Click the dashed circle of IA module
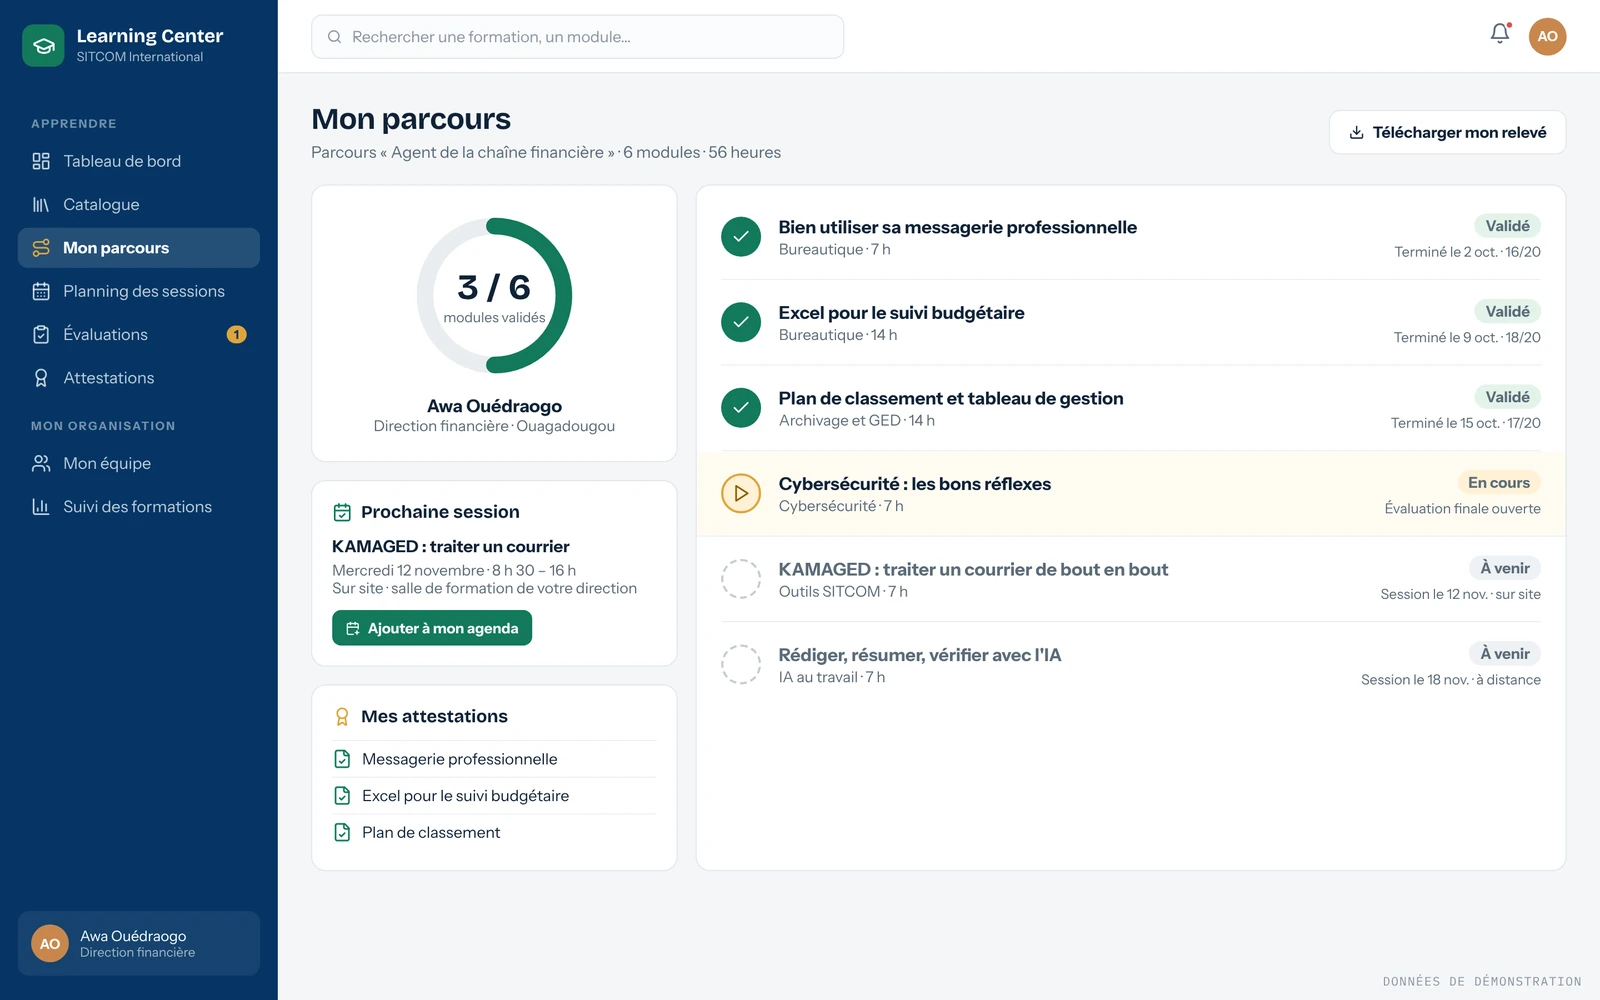This screenshot has height=1000, width=1600. coord(741,664)
